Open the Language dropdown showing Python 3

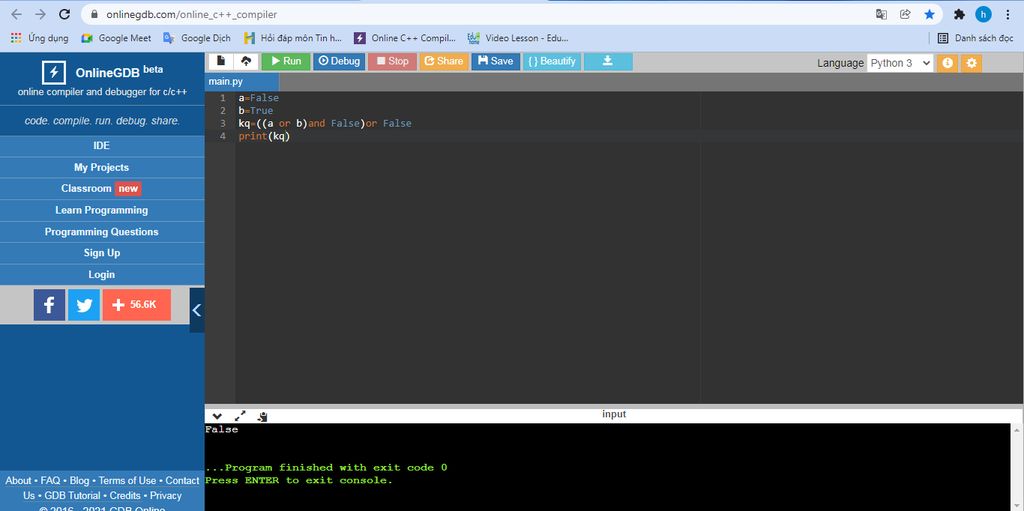(900, 63)
